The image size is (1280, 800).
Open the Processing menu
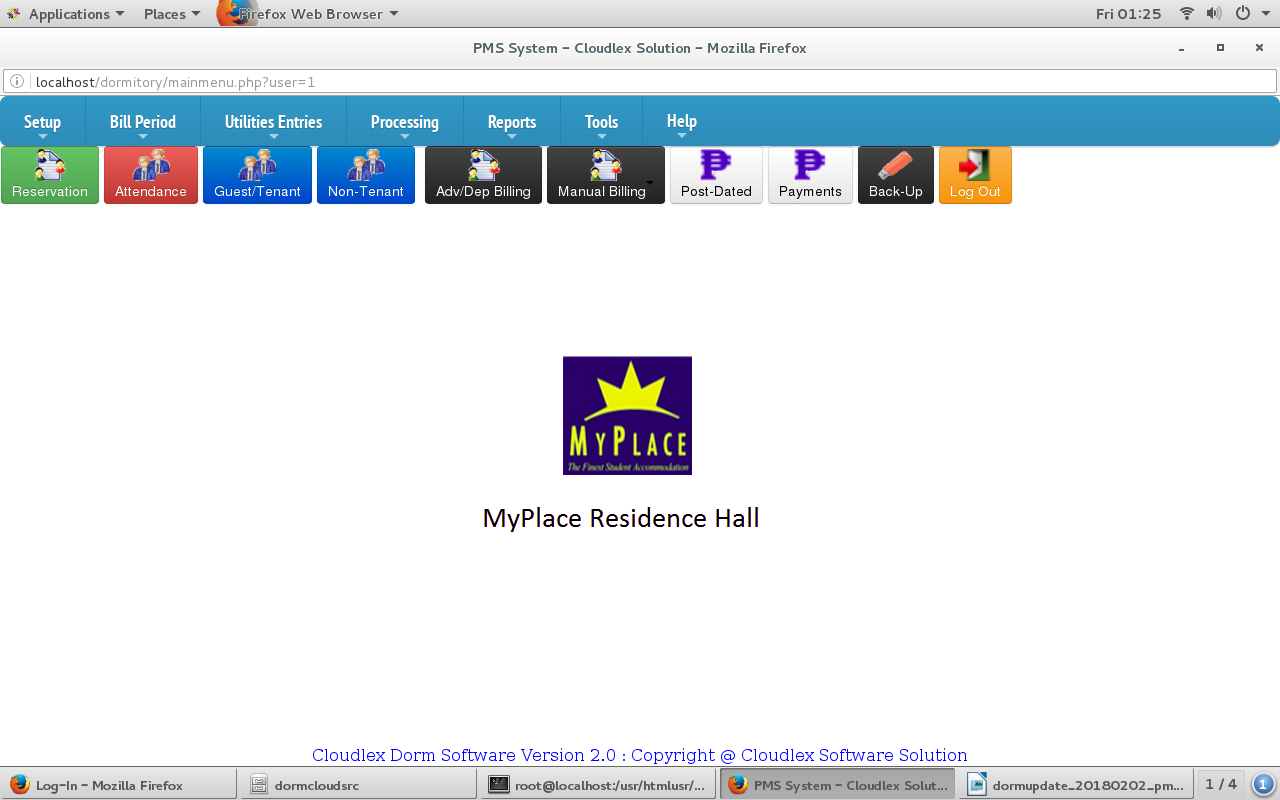click(x=404, y=122)
